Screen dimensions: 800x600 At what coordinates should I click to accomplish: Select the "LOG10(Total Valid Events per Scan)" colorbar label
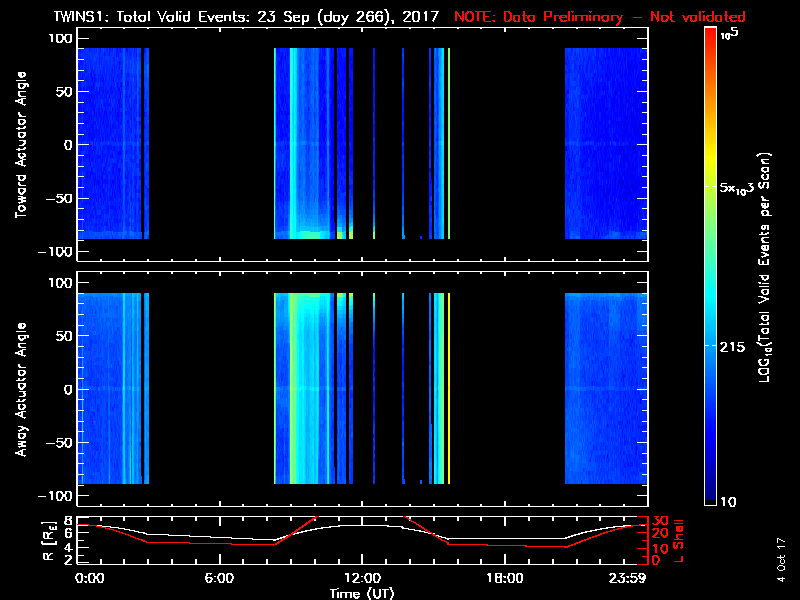[x=764, y=267]
